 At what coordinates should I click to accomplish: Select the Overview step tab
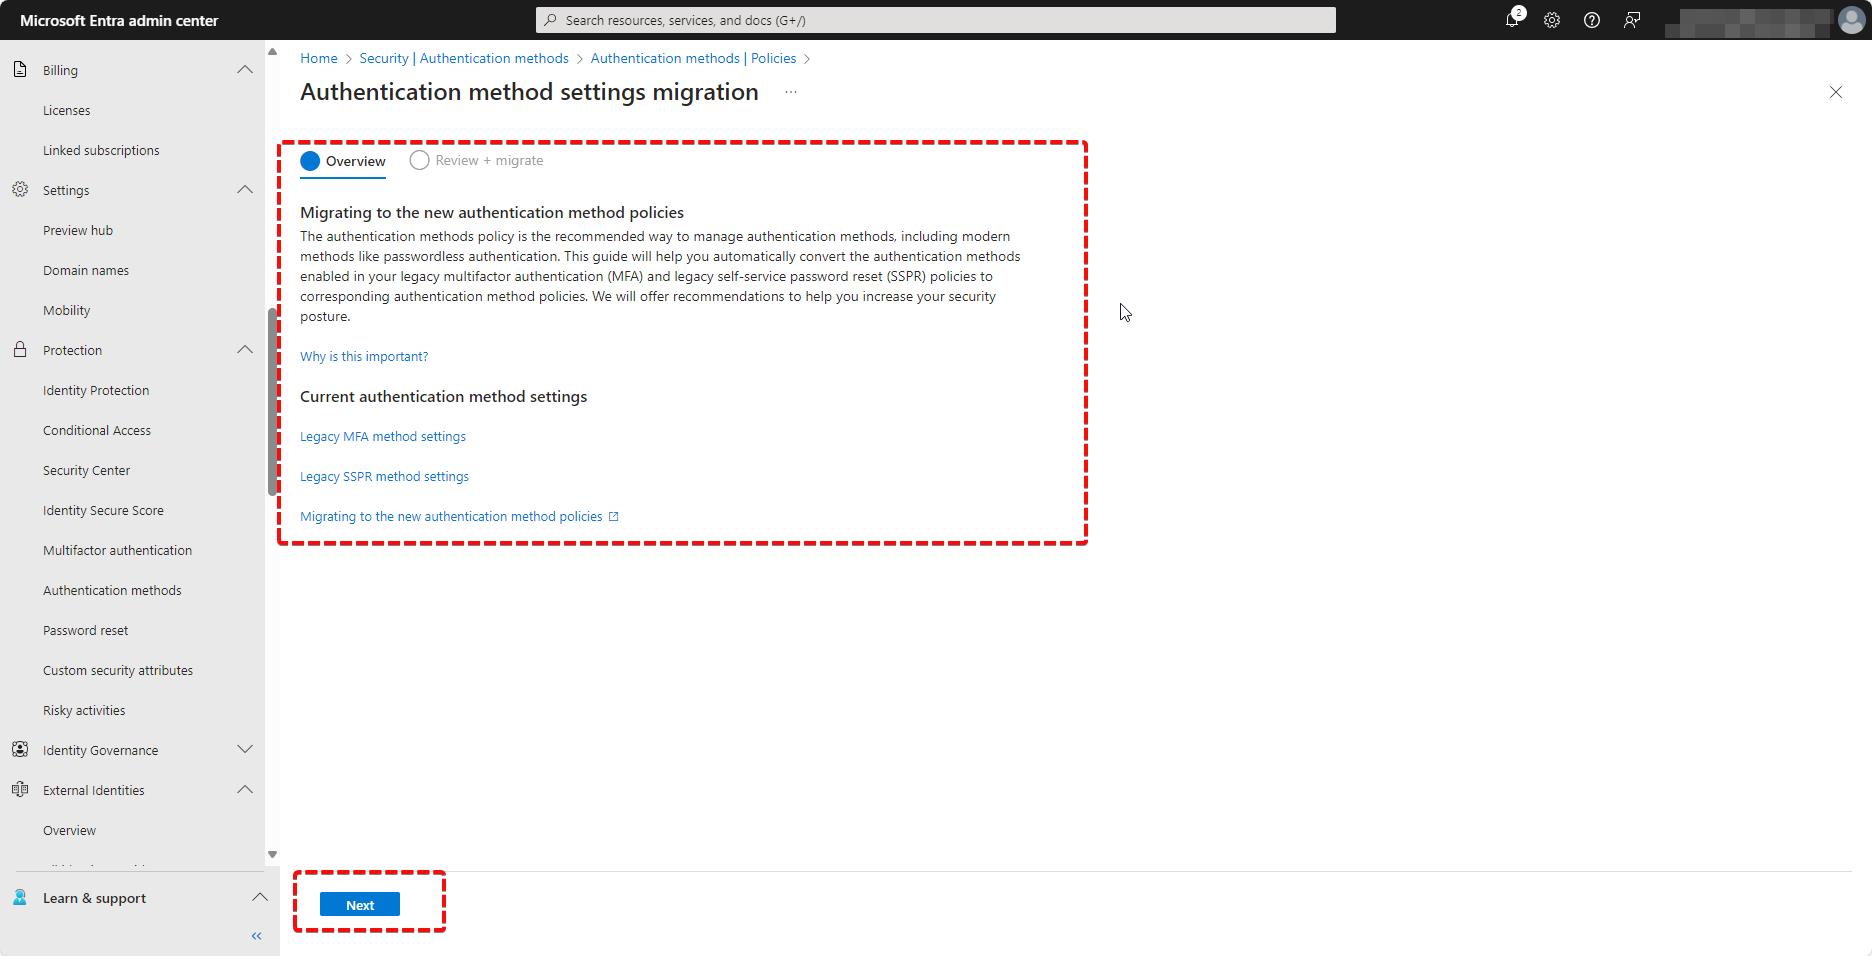[x=343, y=161]
